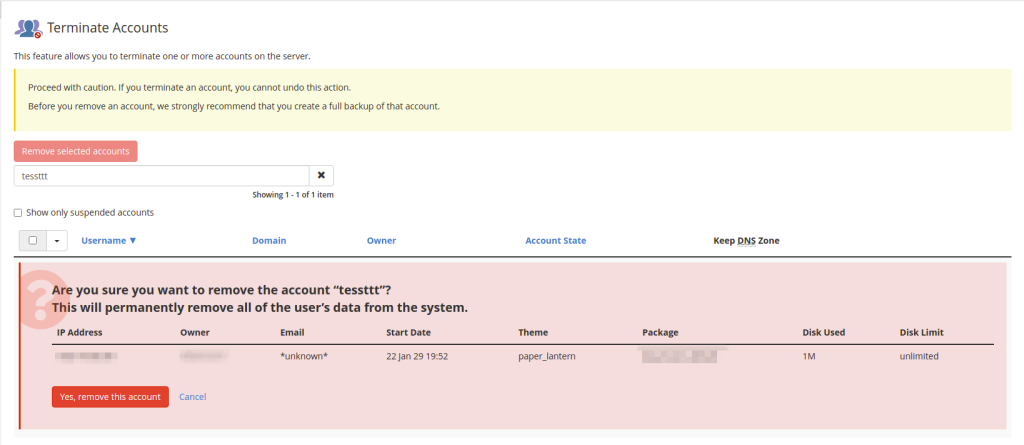This screenshot has height=445, width=1024.
Task: Click the Terminate Accounts users icon
Action: (x=28, y=28)
